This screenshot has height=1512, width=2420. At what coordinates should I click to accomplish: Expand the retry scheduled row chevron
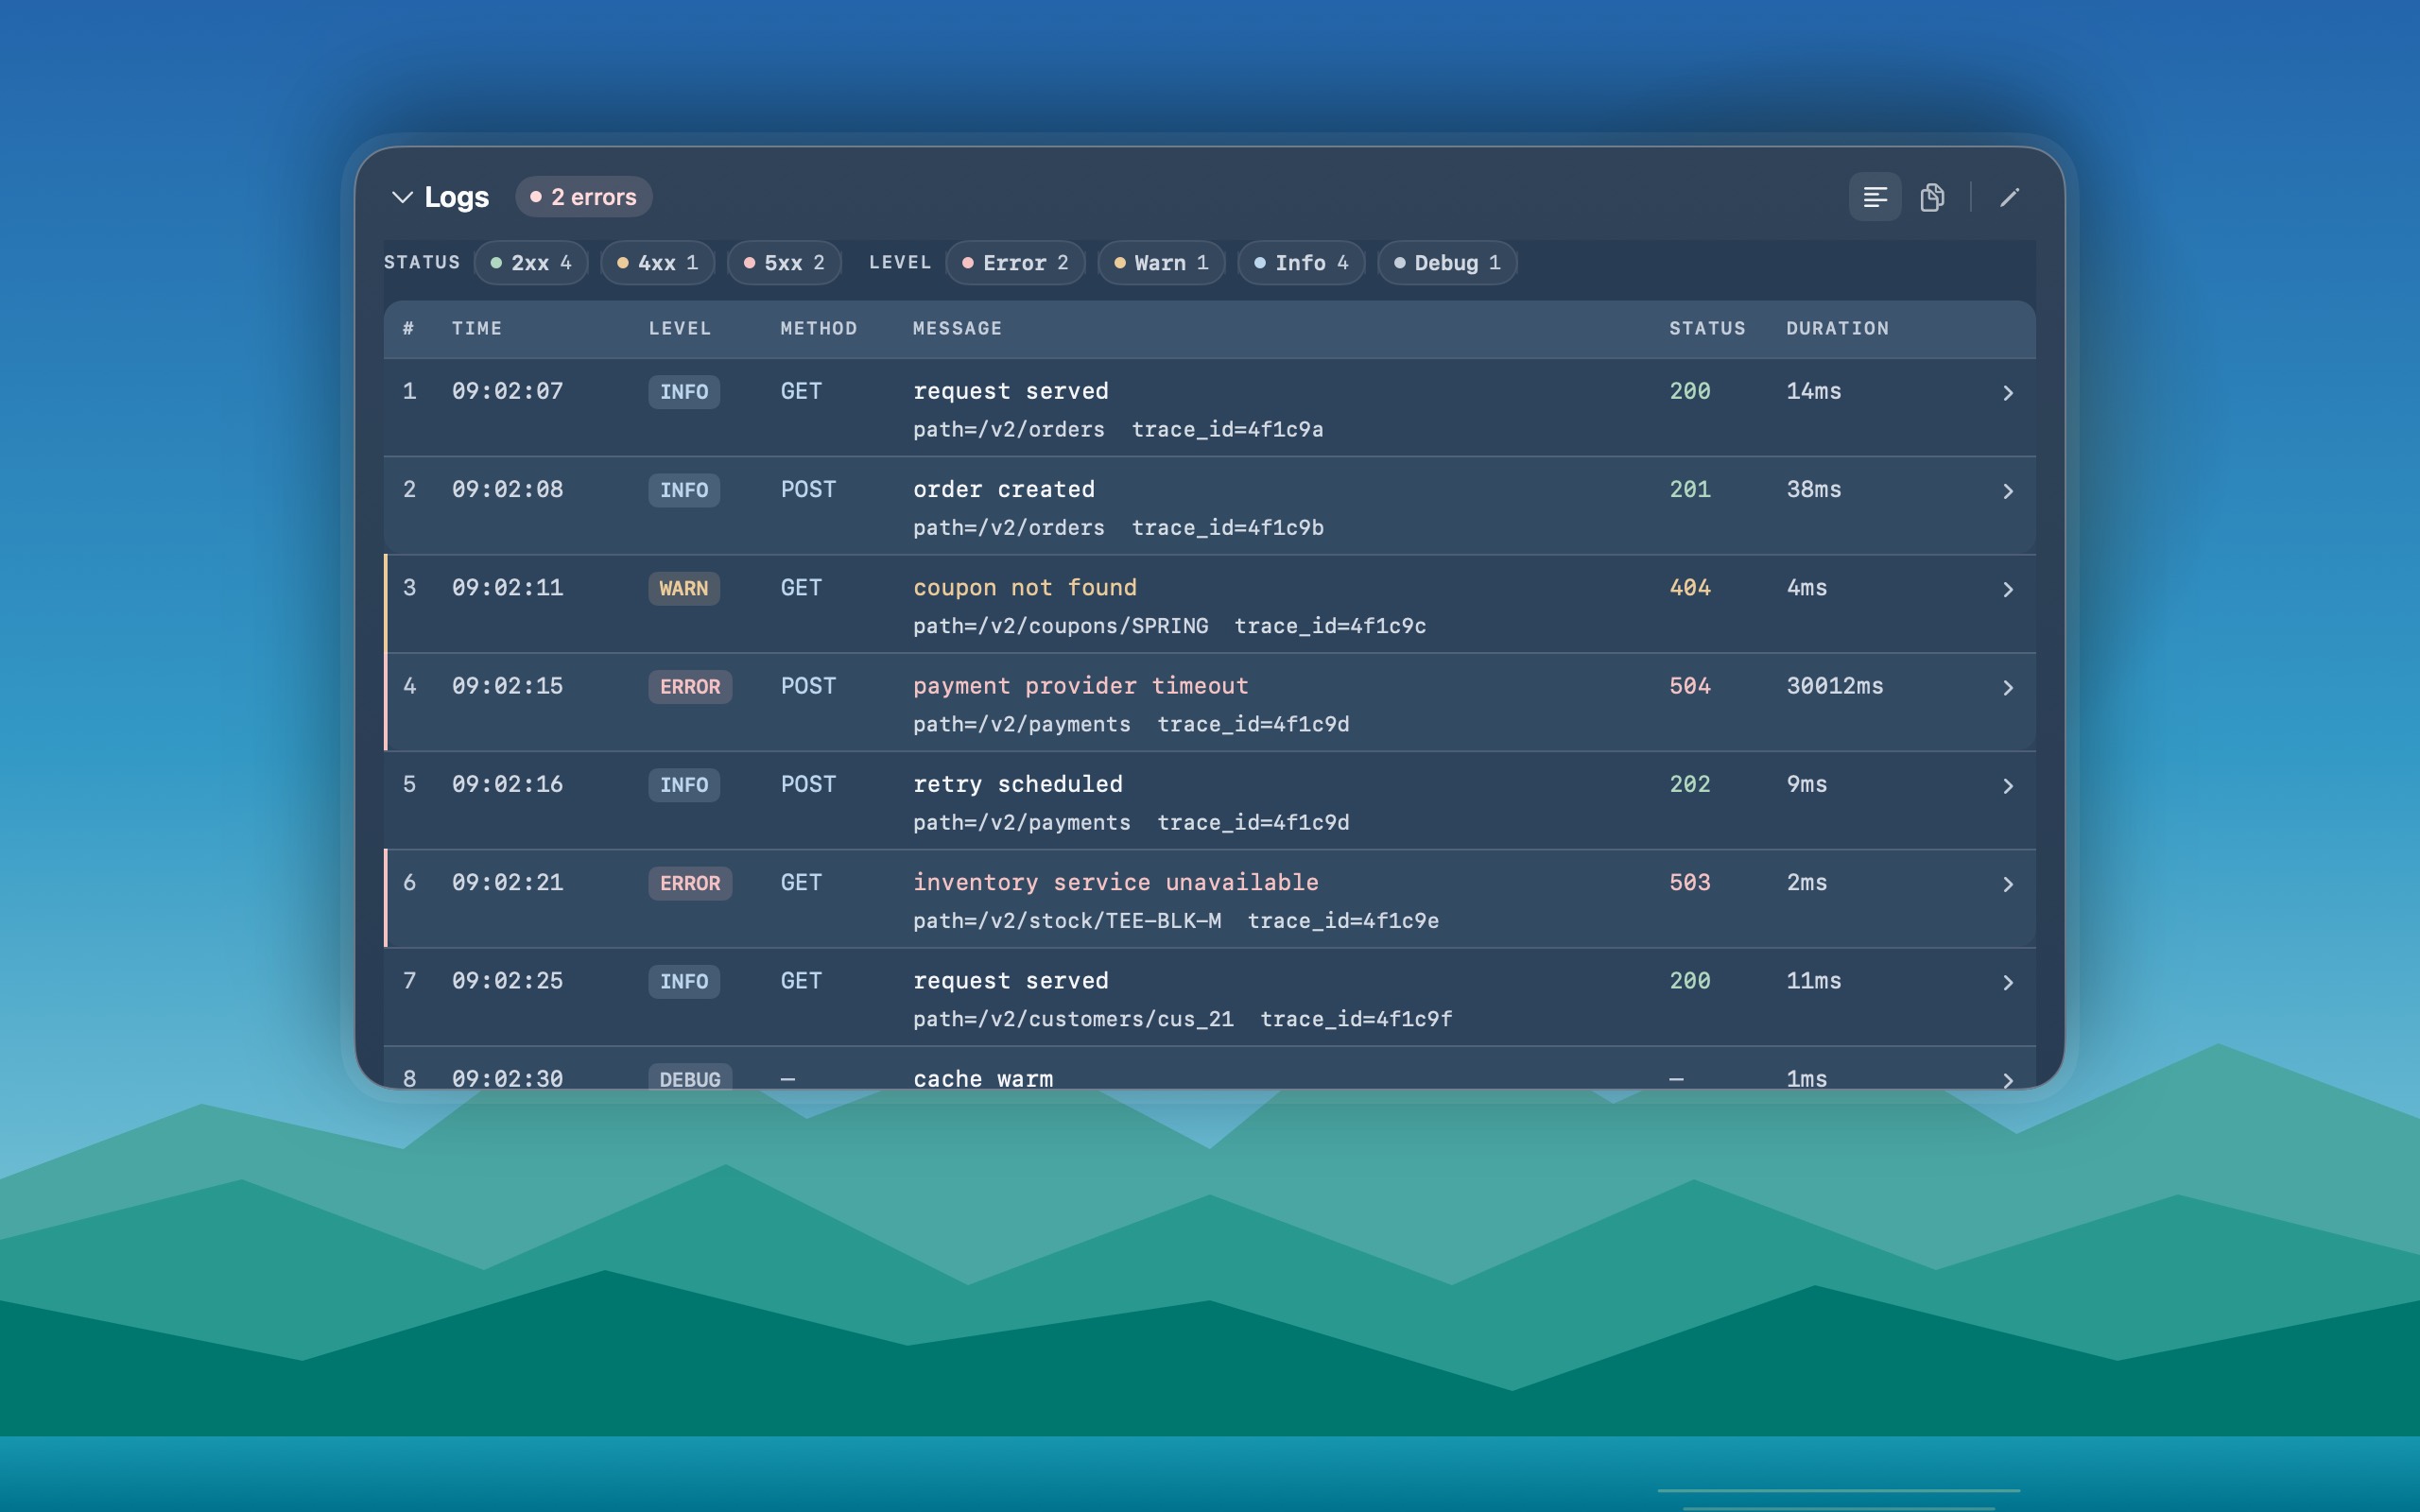[x=2007, y=786]
